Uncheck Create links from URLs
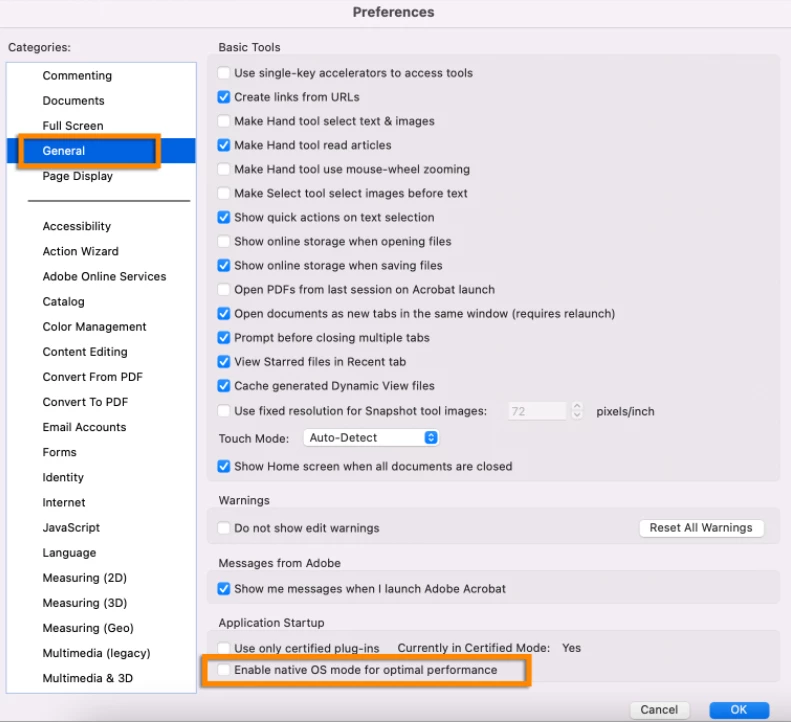This screenshot has height=722, width=791. [x=223, y=97]
